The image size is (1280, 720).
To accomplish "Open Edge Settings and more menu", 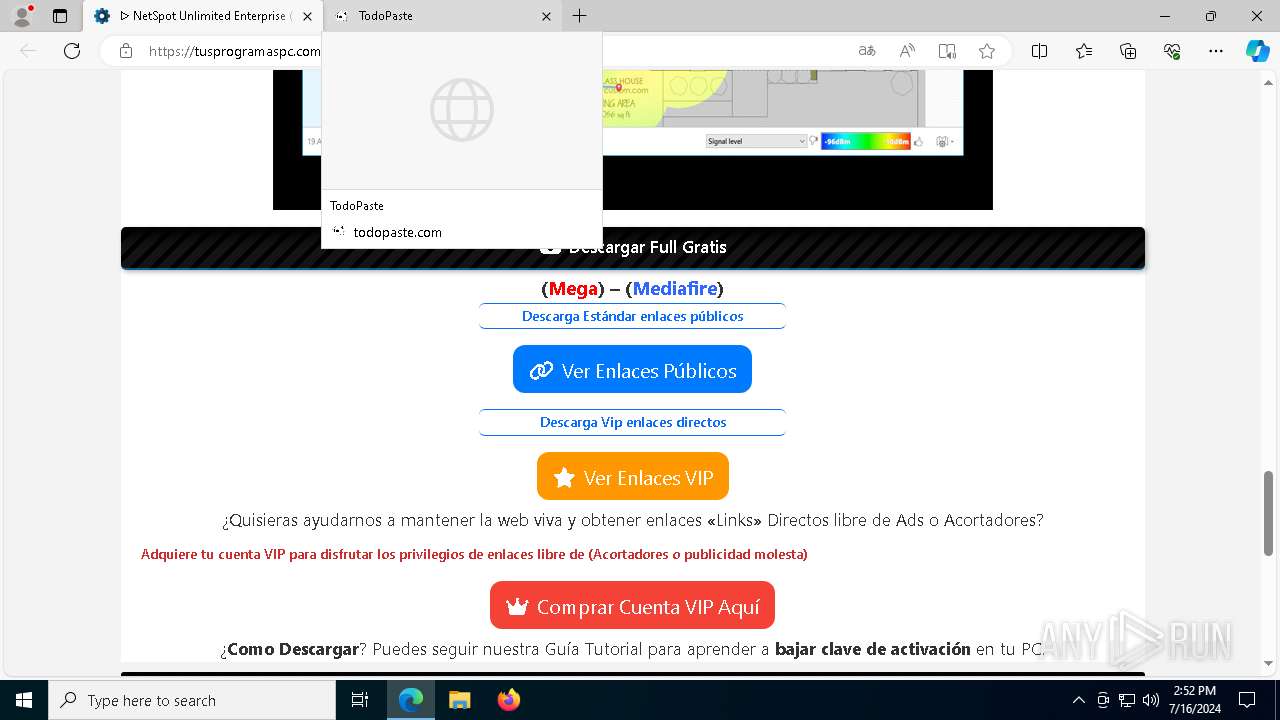I will click(1216, 51).
